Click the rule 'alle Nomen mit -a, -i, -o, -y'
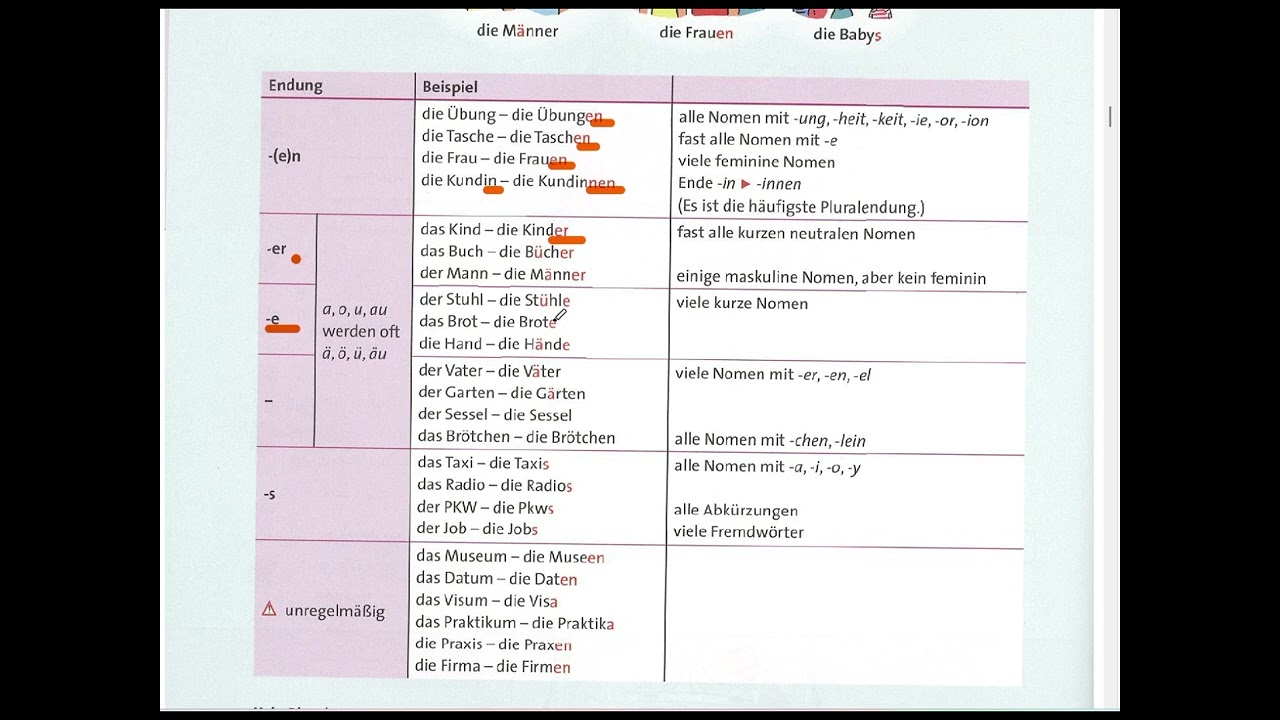This screenshot has height=720, width=1280. (767, 466)
